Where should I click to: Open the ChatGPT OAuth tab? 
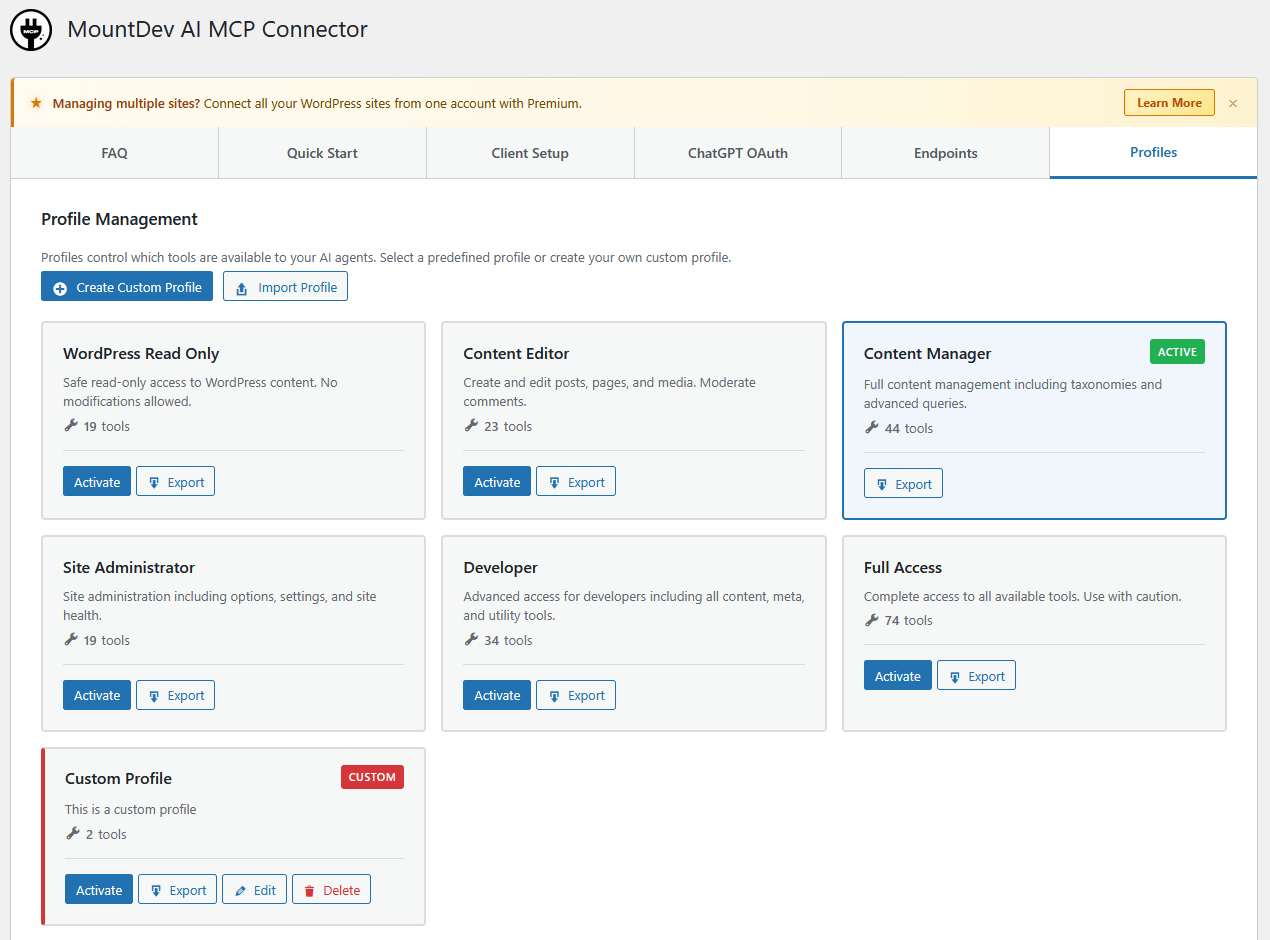[x=738, y=153]
